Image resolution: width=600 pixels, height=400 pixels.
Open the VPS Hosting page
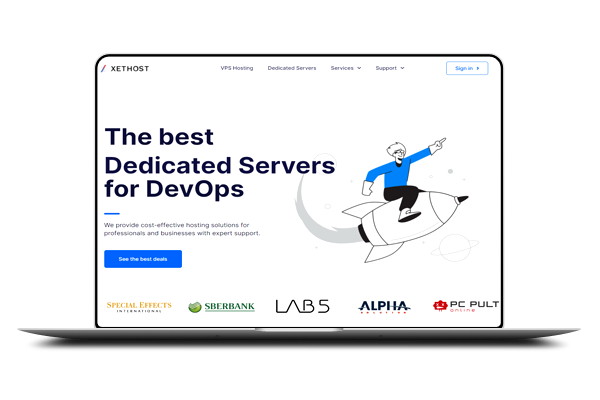click(236, 68)
